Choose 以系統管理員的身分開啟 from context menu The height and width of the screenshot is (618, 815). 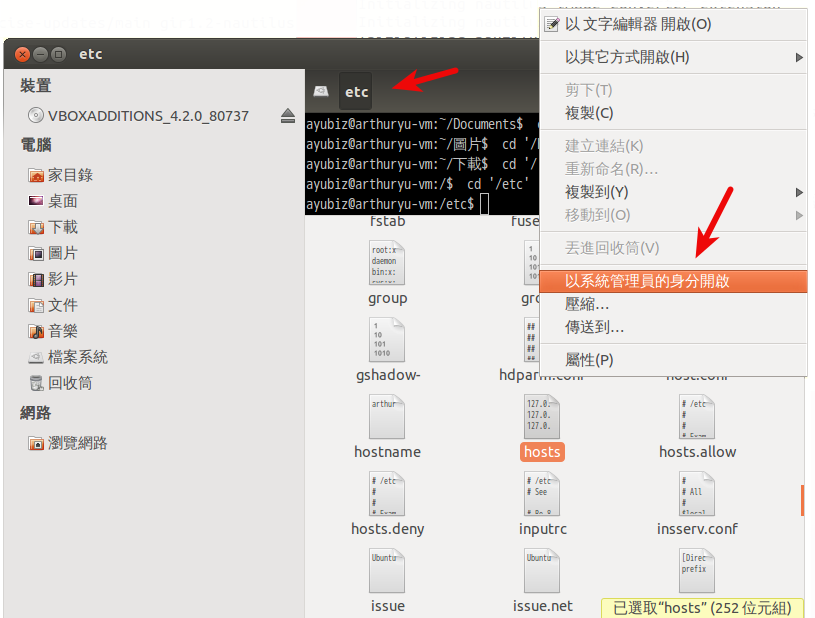(648, 280)
